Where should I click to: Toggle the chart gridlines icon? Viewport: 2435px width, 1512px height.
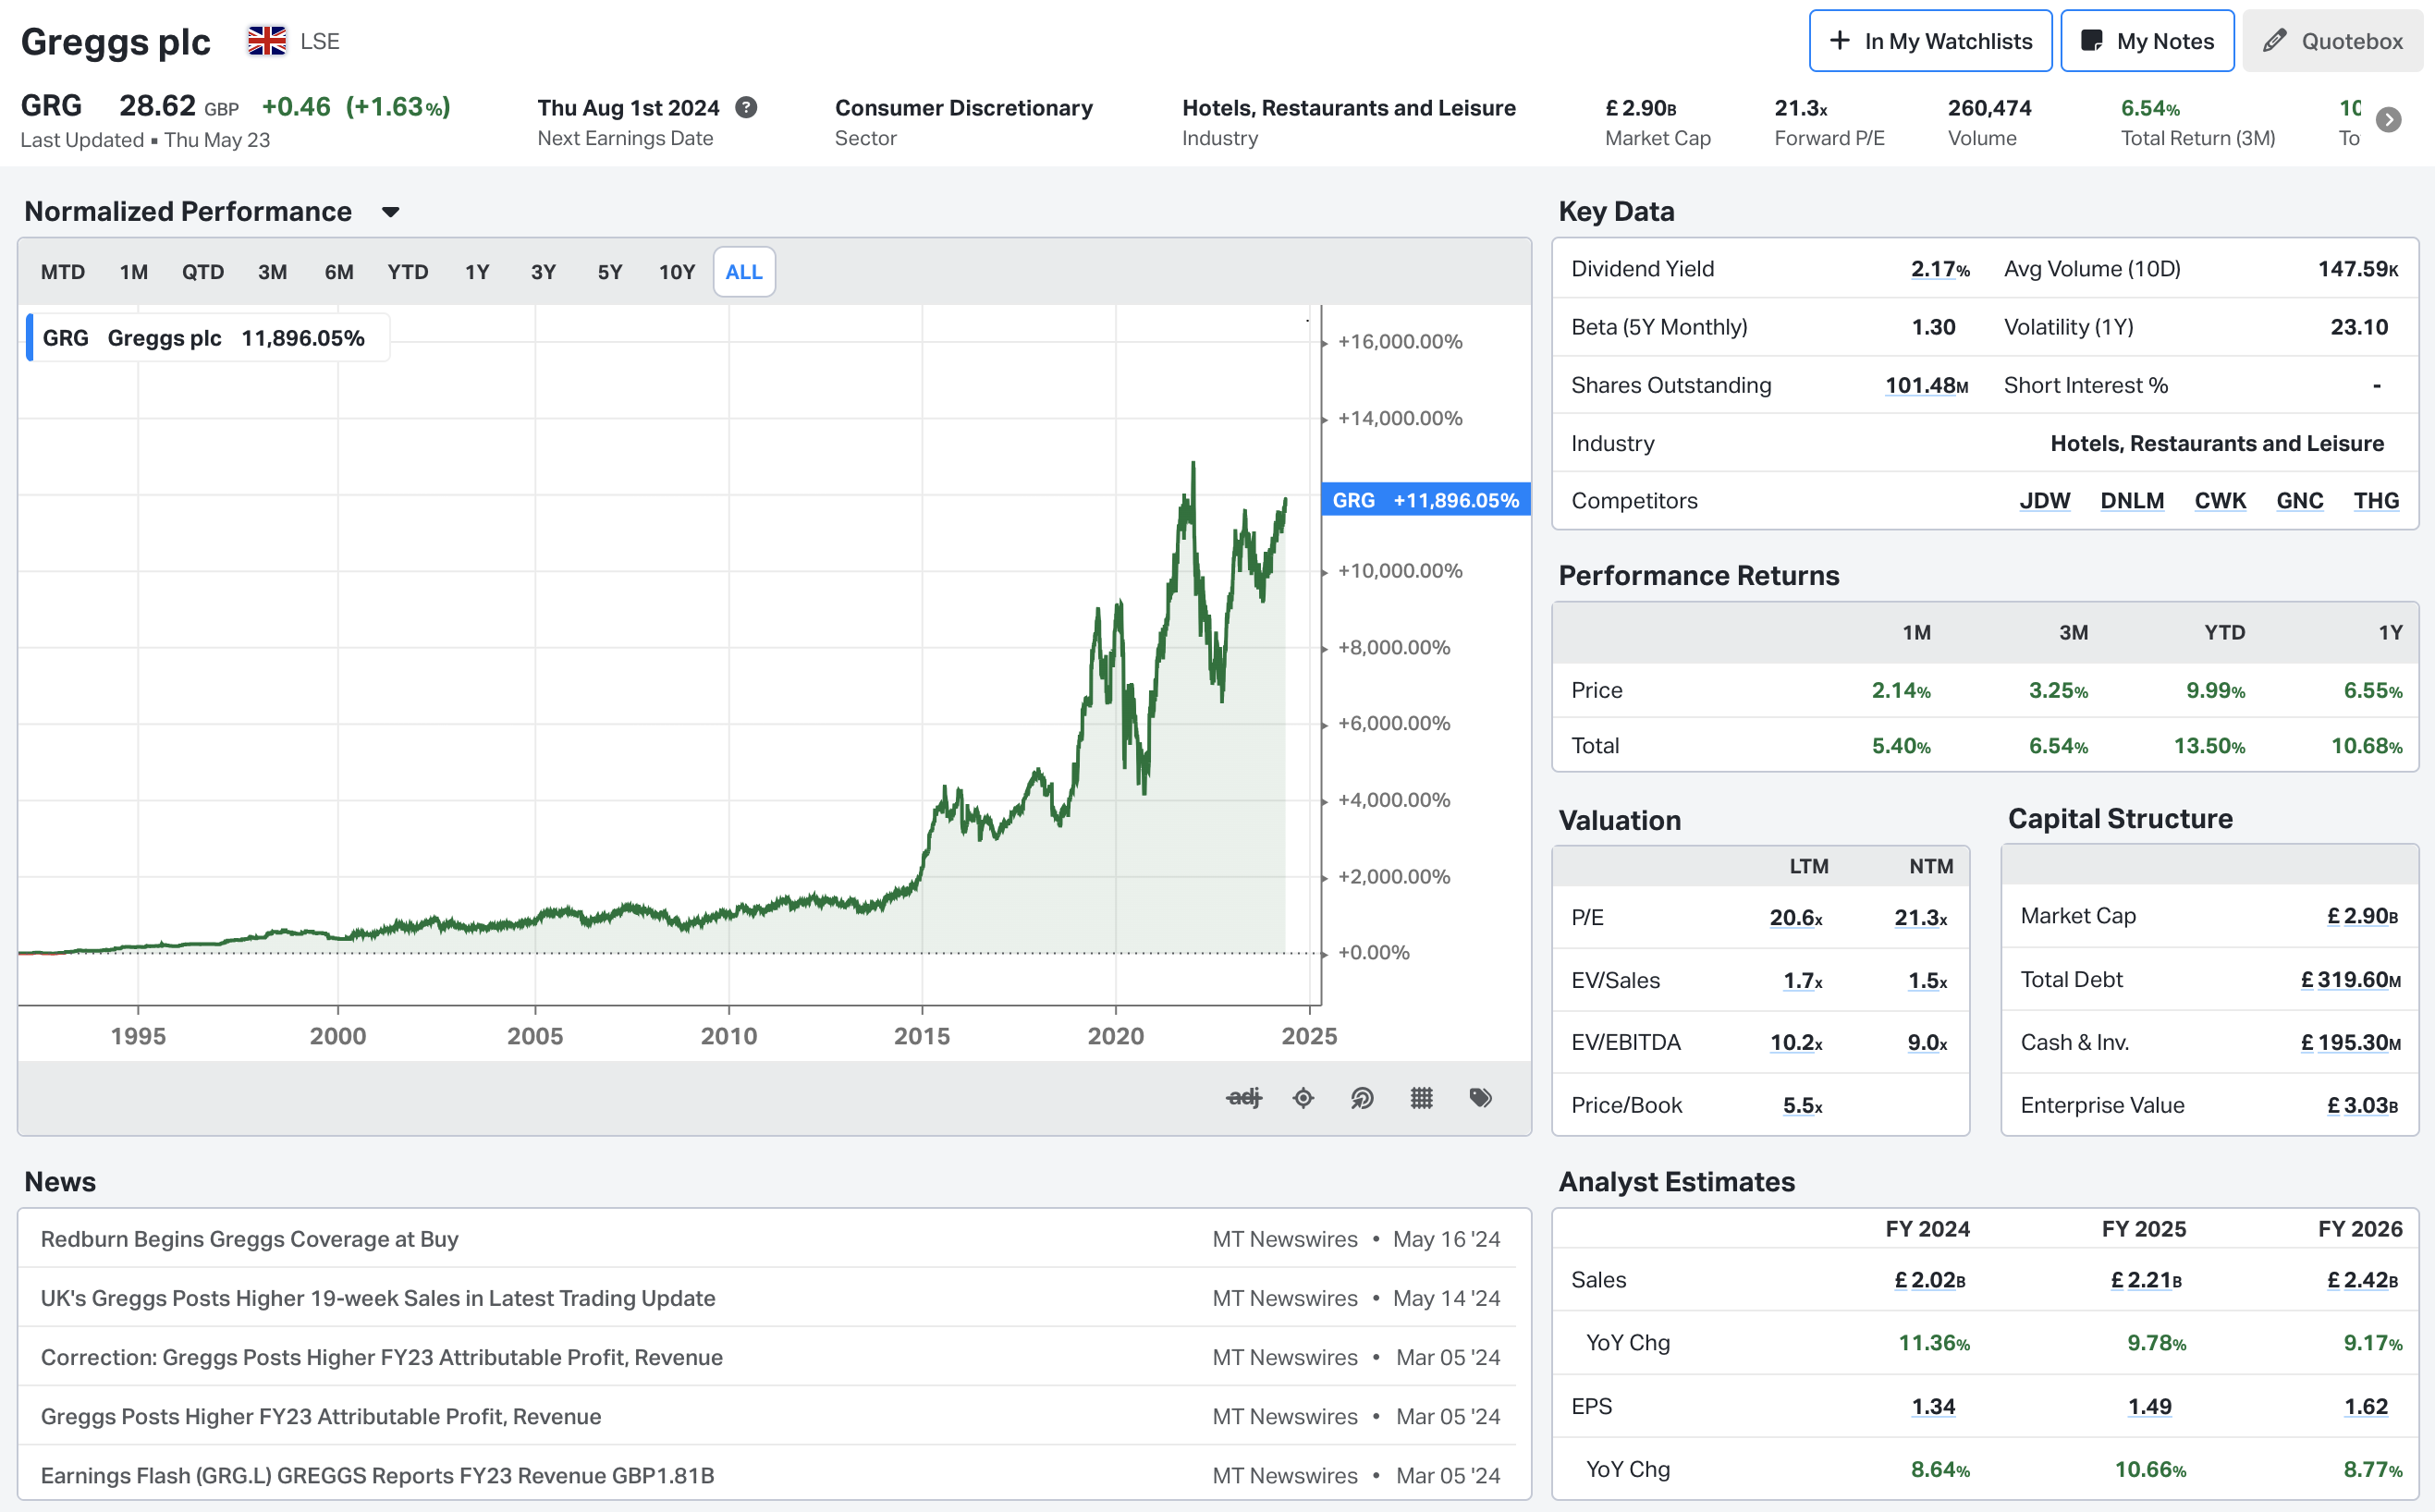point(1421,1098)
